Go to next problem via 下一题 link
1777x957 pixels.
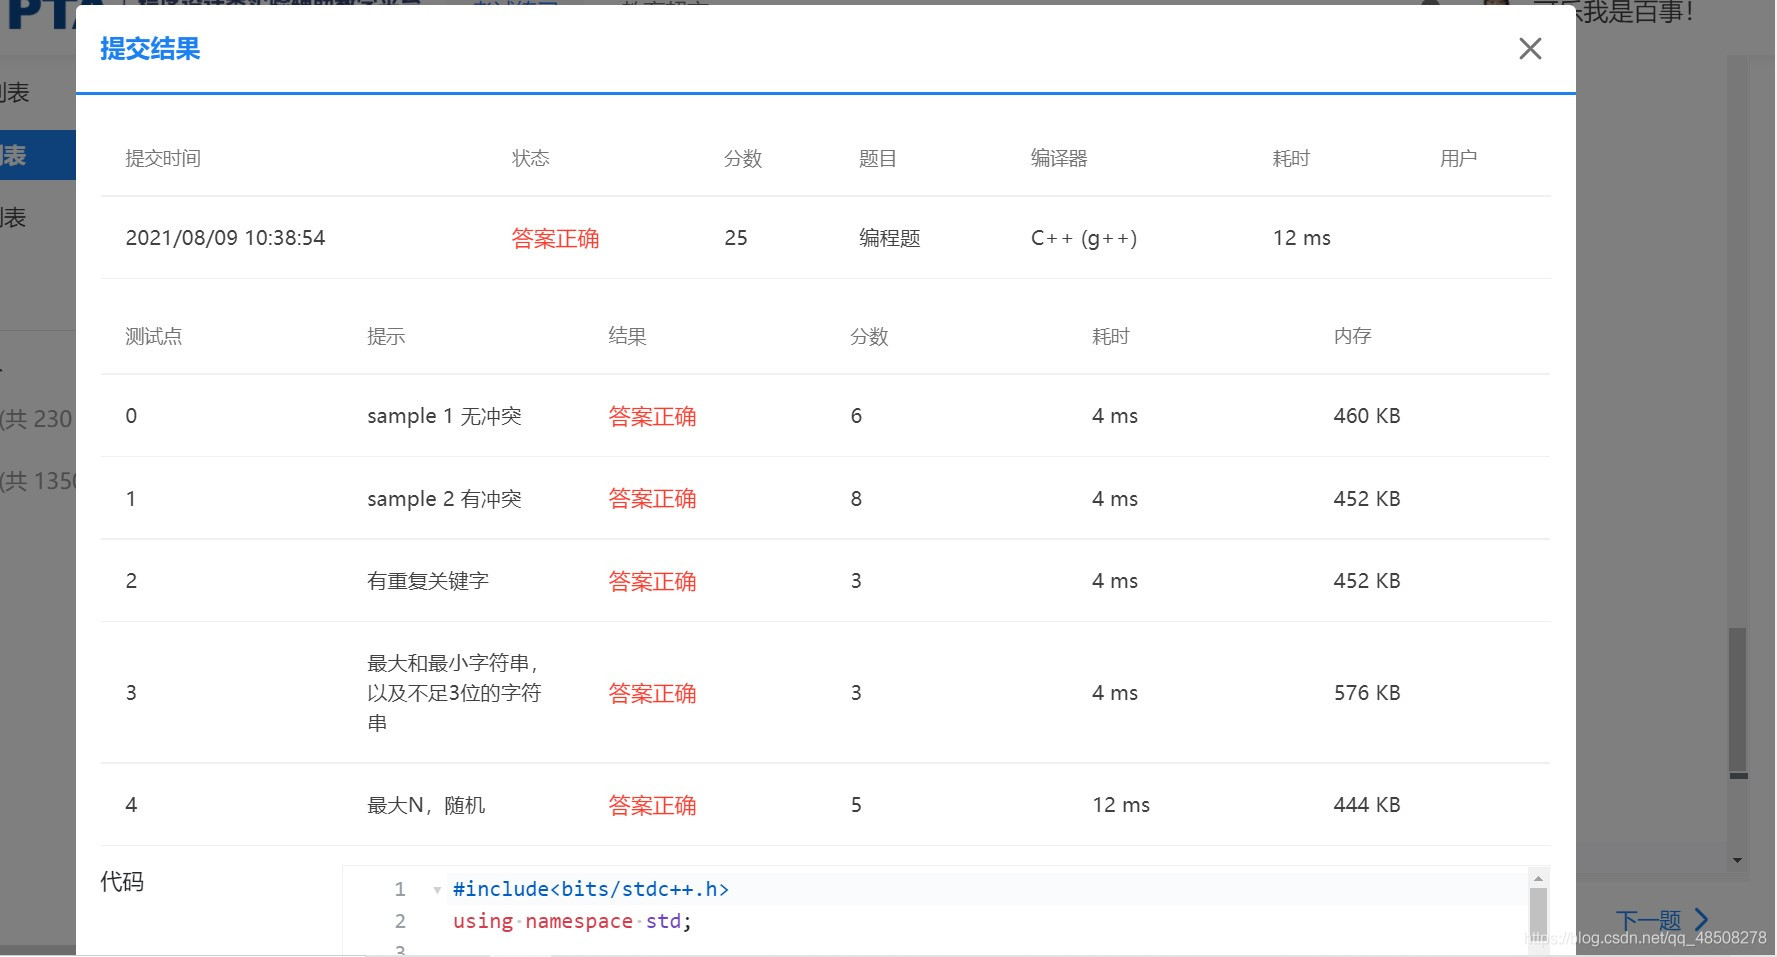pos(1648,920)
